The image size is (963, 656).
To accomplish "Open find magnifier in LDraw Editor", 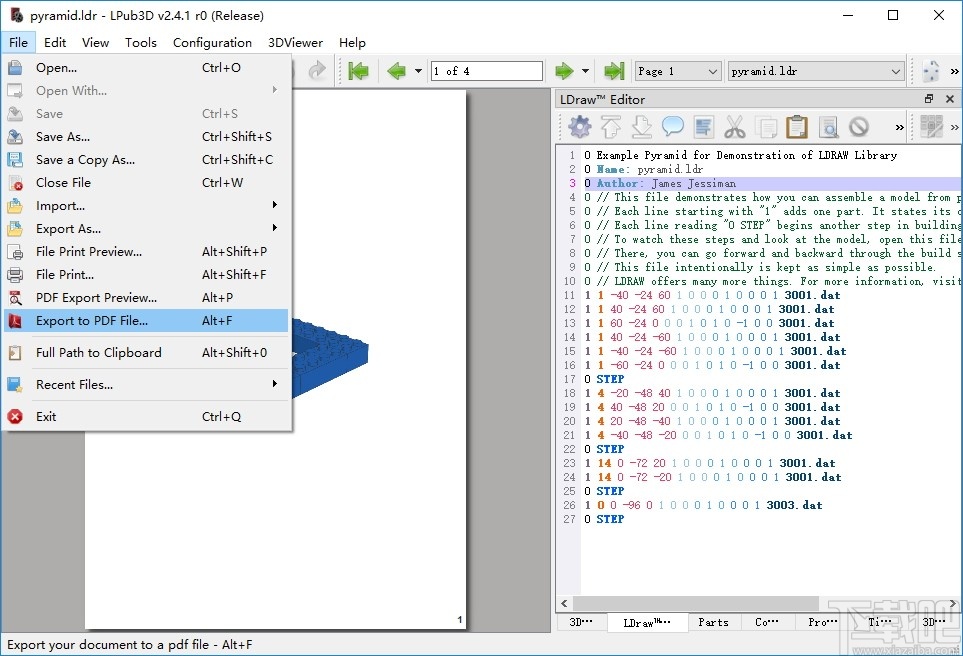I will pos(828,127).
